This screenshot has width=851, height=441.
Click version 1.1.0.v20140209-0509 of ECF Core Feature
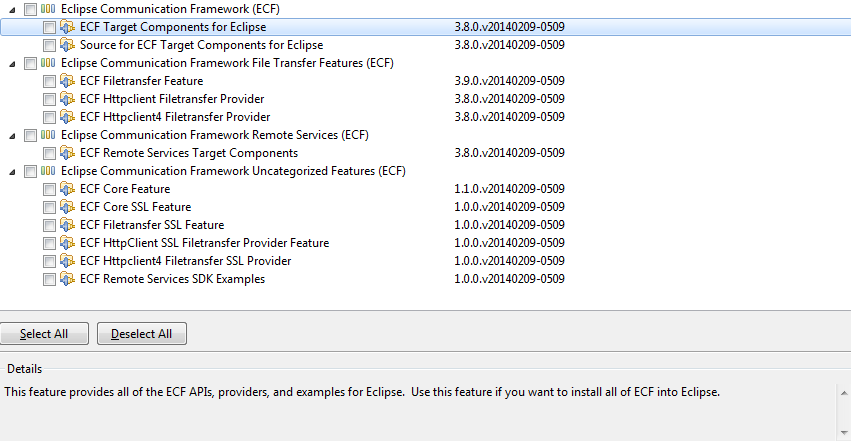[509, 189]
